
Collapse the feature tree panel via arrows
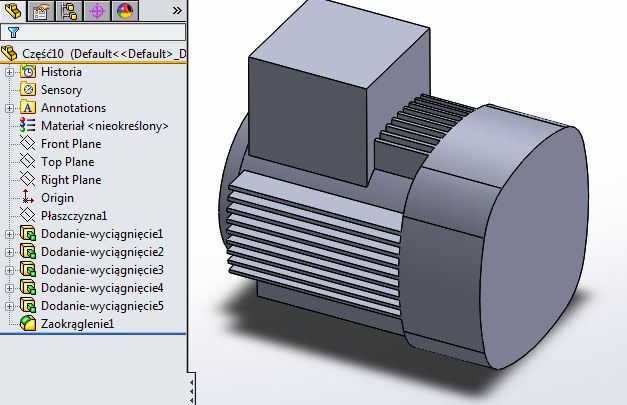(192, 389)
